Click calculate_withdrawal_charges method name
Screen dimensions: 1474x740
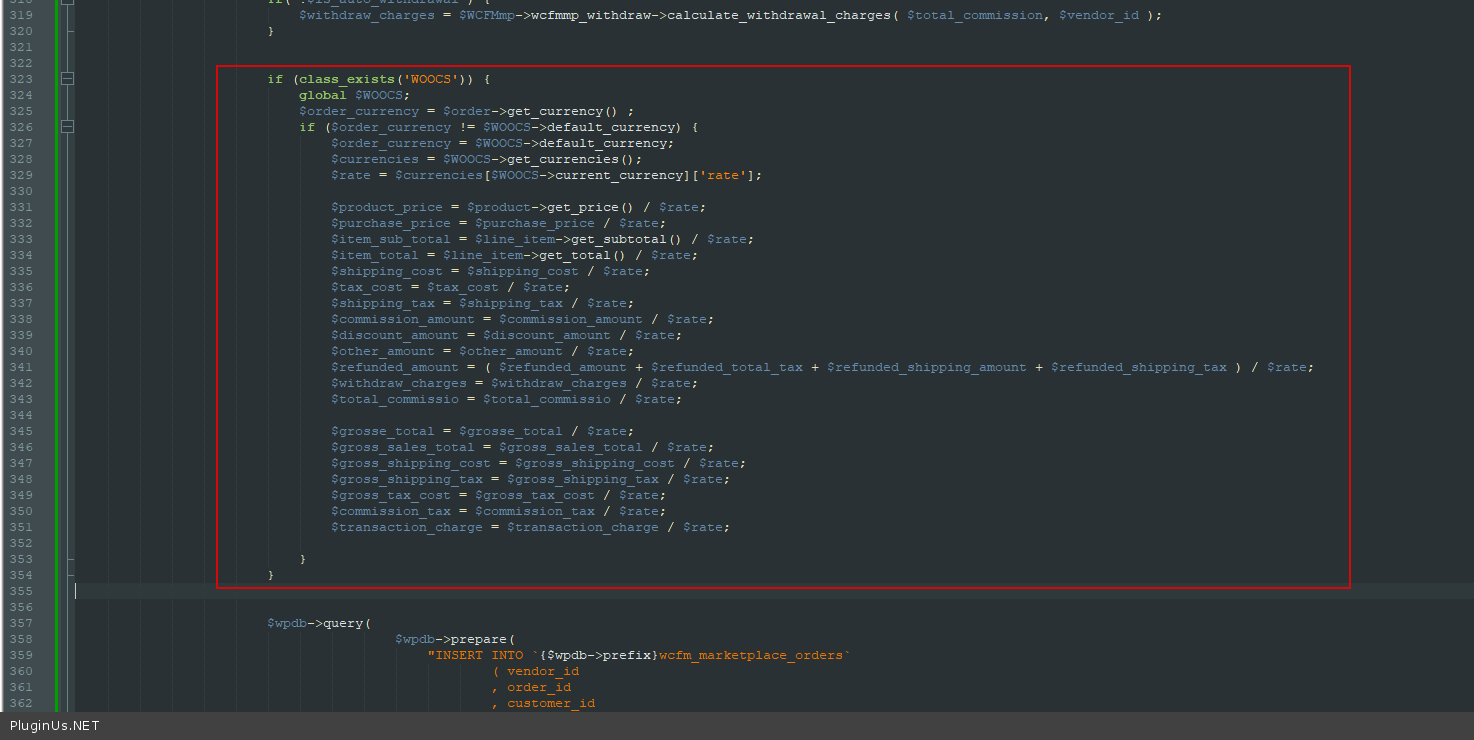click(x=778, y=15)
